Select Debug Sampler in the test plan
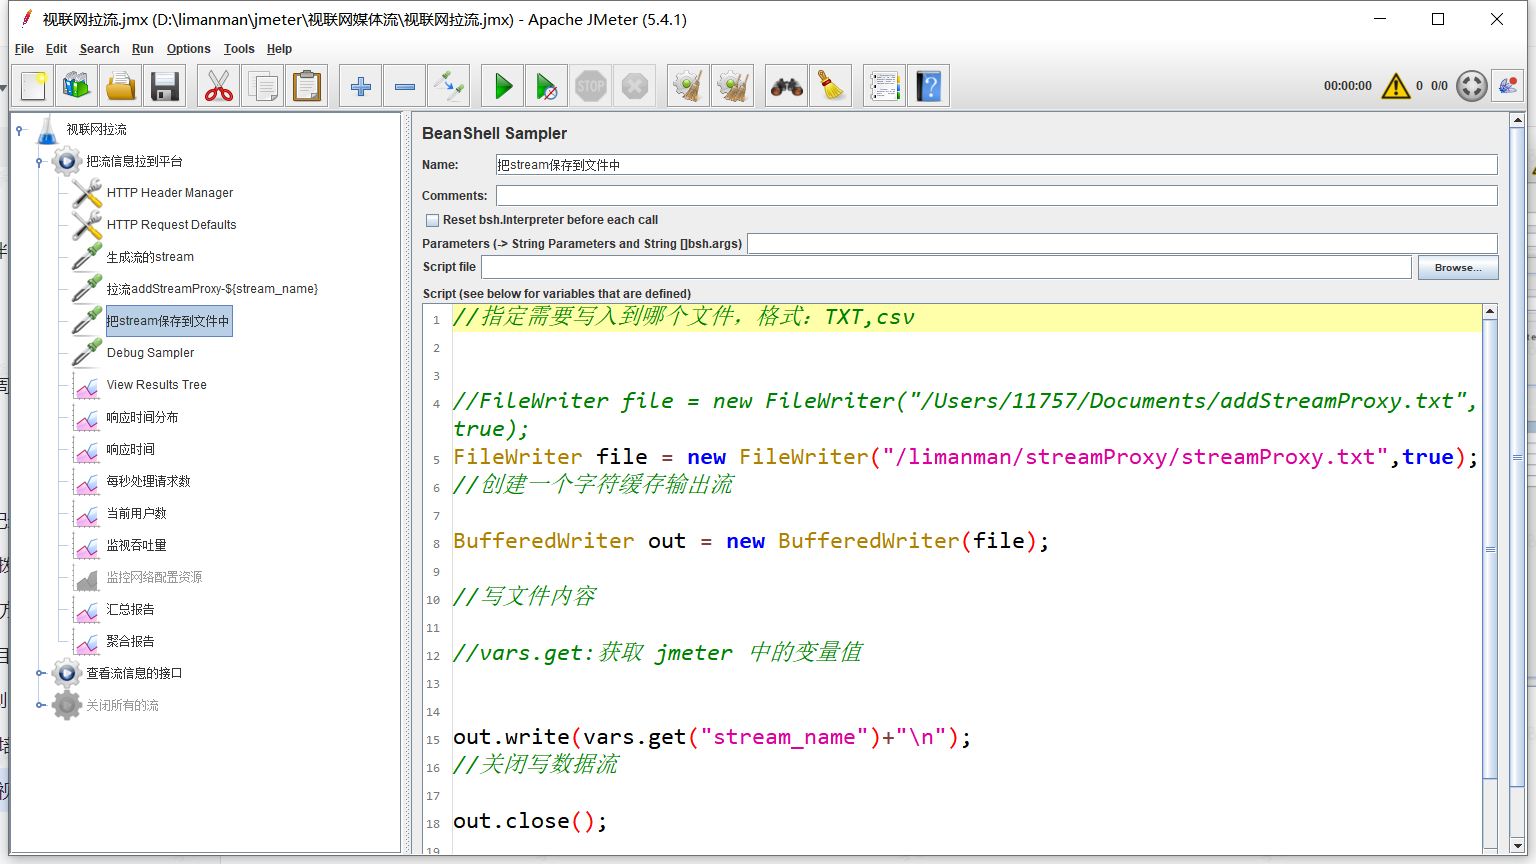 150,353
